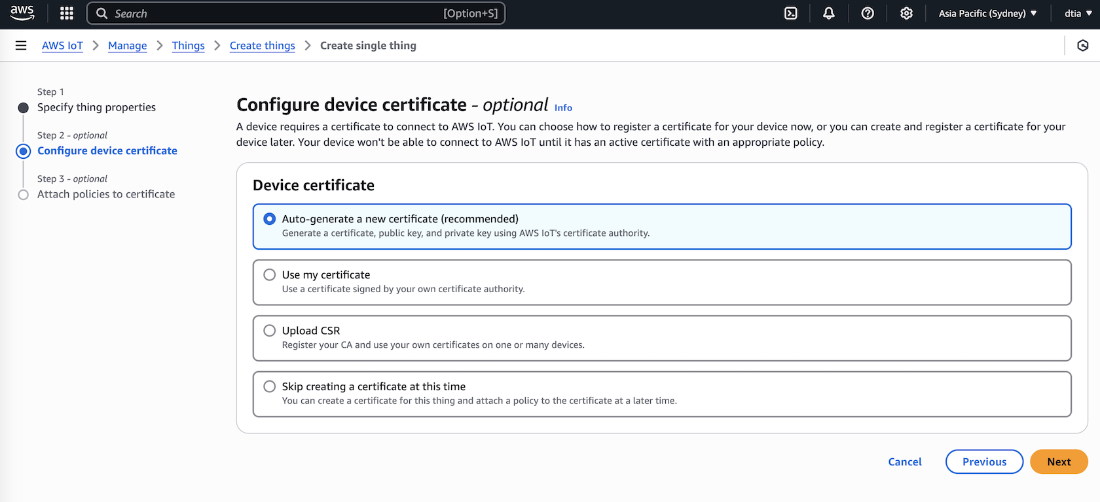This screenshot has height=502, width=1100.
Task: Click the AWS logo home icon
Action: click(22, 13)
